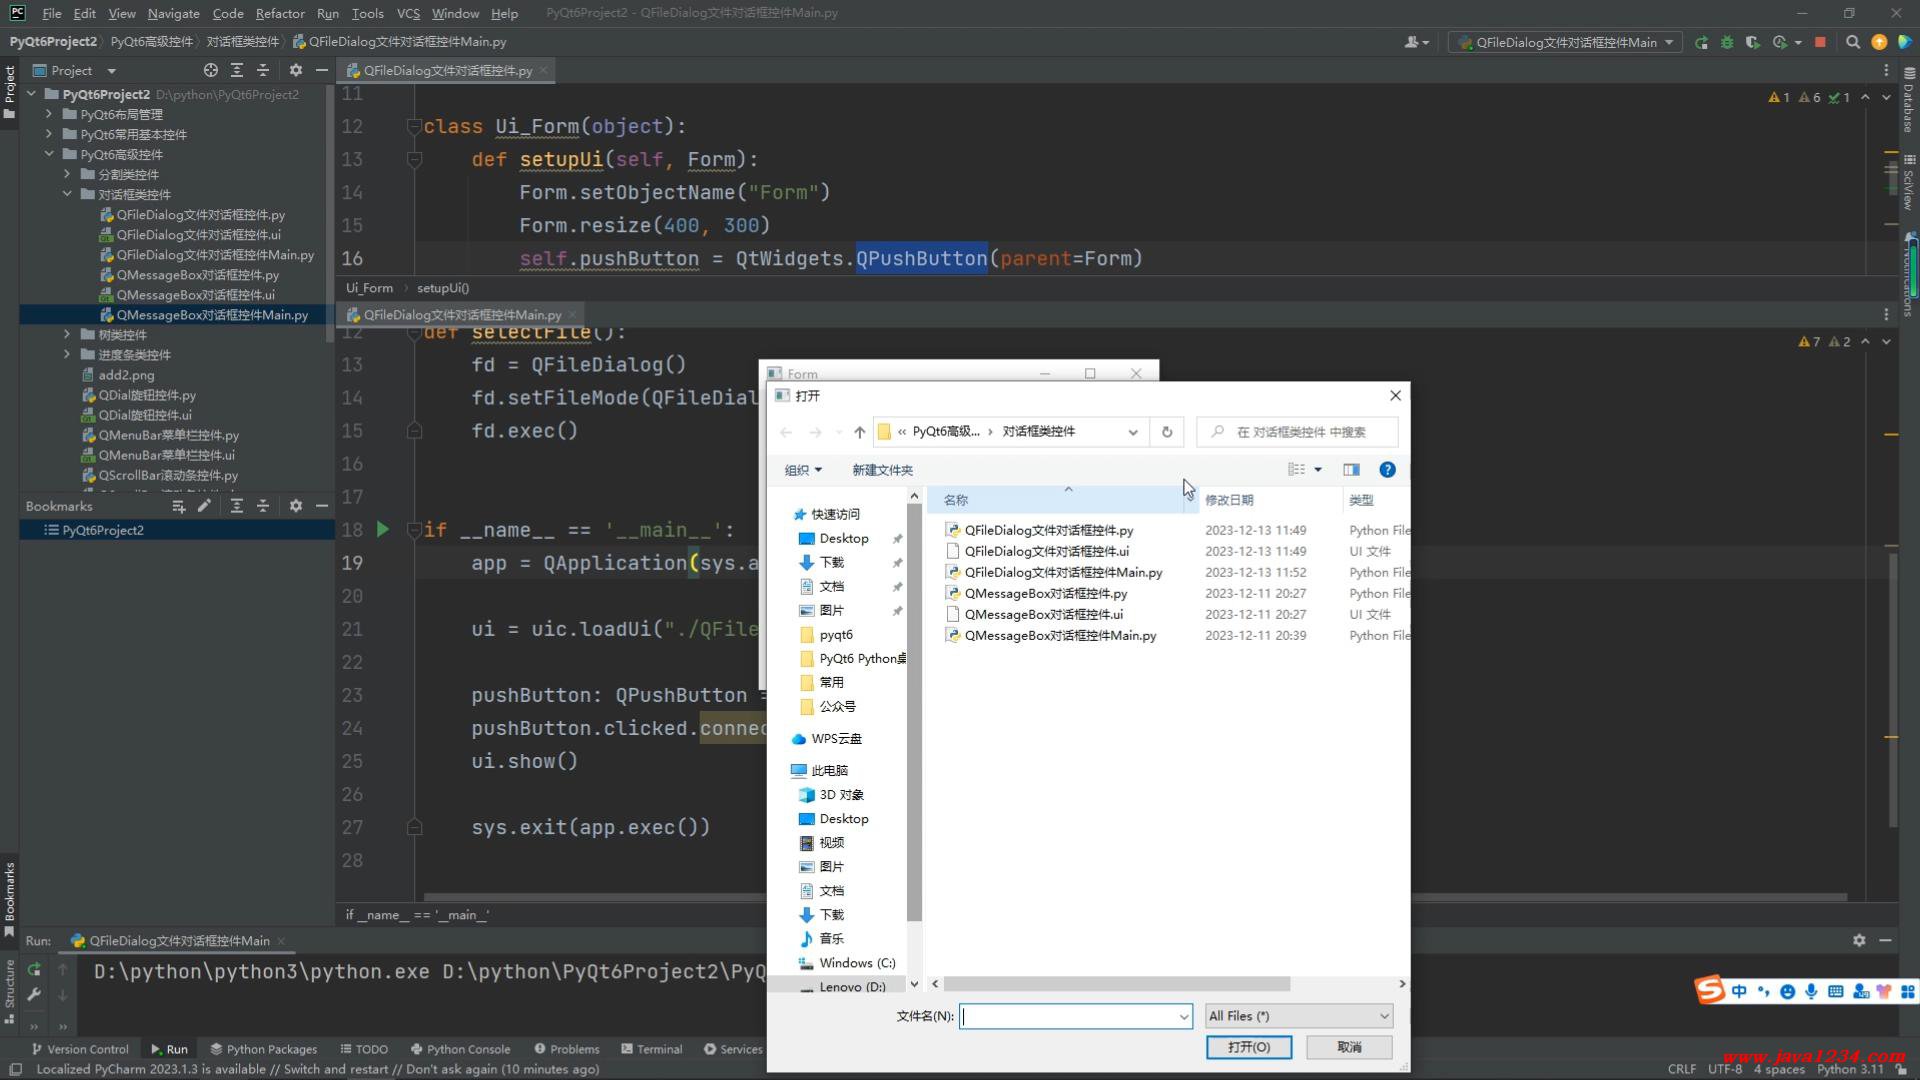Select add2.png in project tree
Screen dimensions: 1920x1080
(126, 375)
